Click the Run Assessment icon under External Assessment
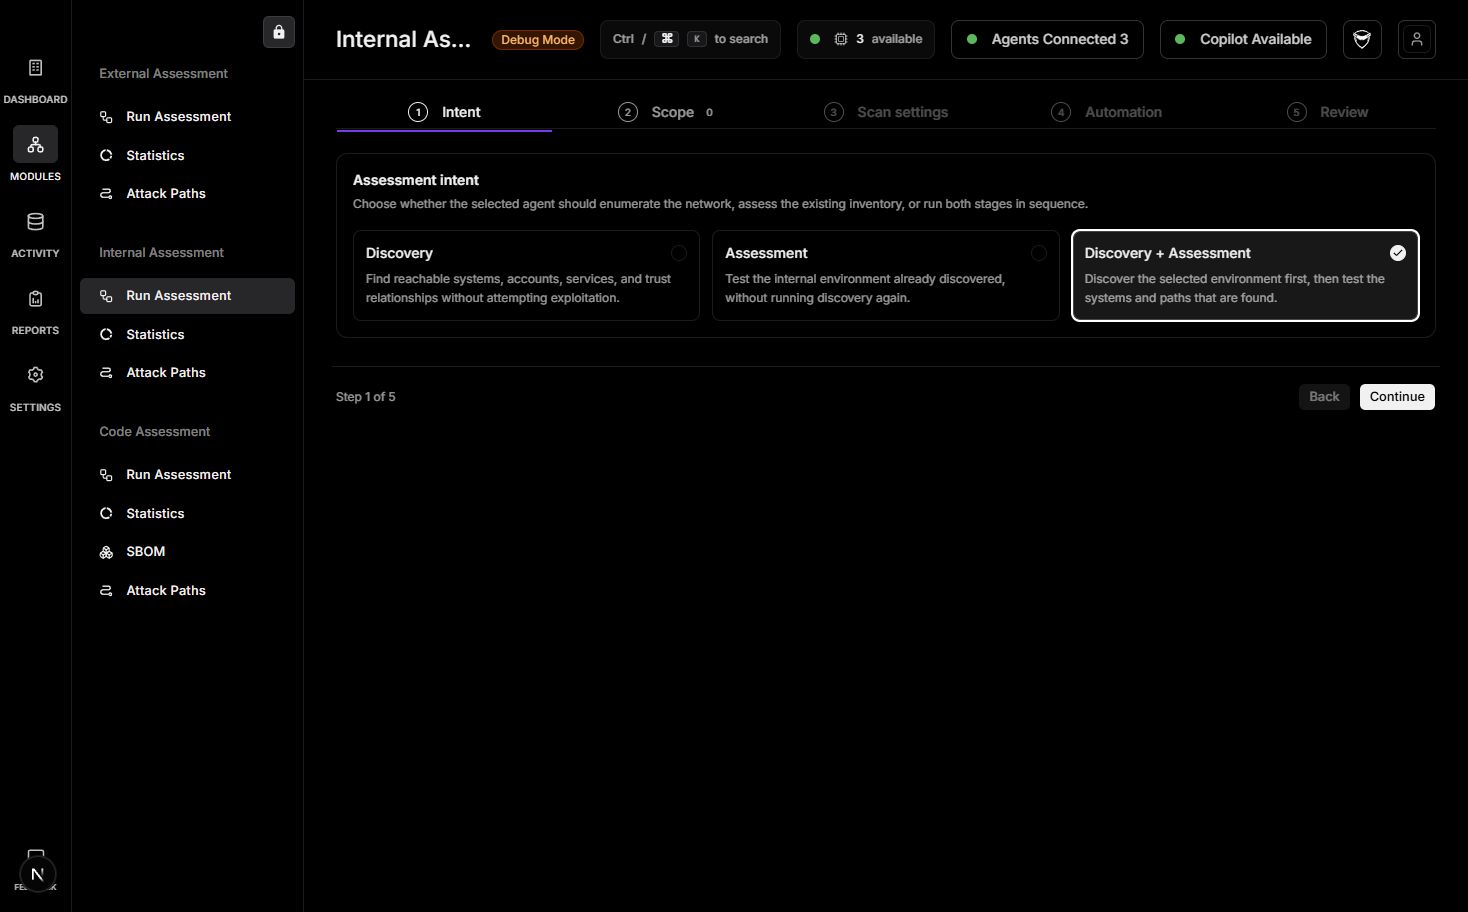This screenshot has height=912, width=1468. (x=106, y=117)
